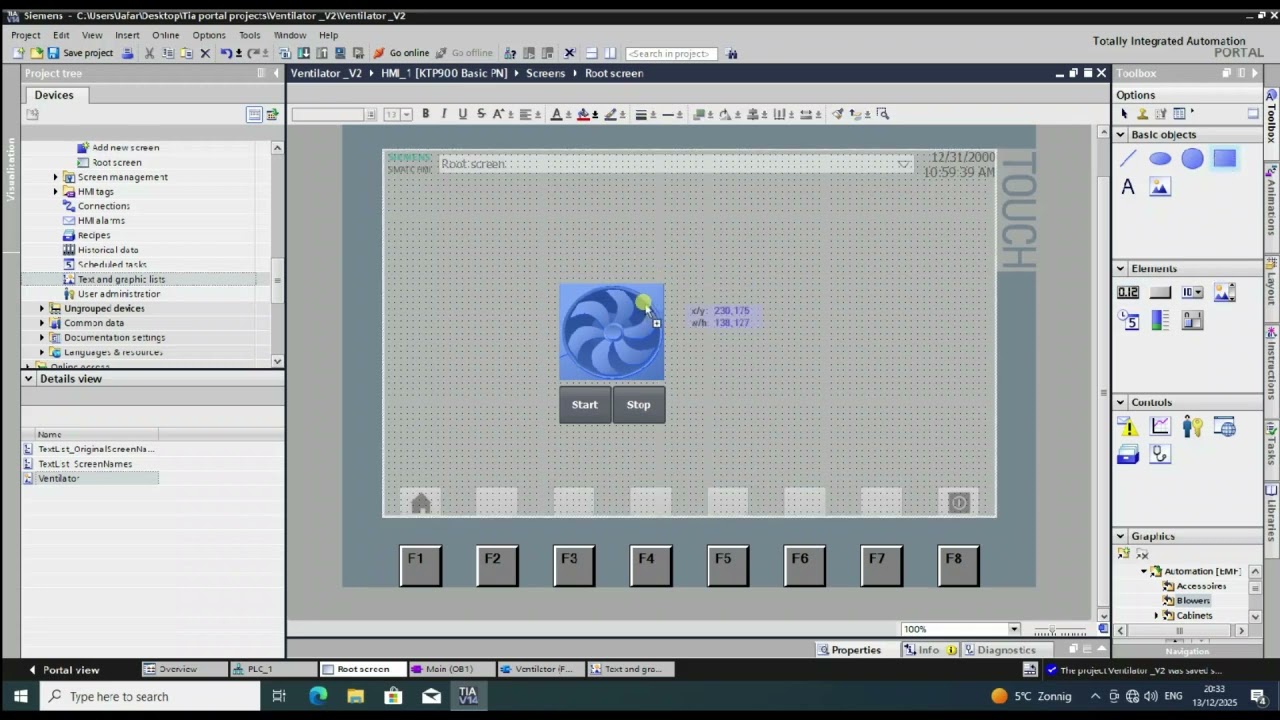Toggle Italic text formatting
This screenshot has width=1280, height=720.
[x=444, y=114]
